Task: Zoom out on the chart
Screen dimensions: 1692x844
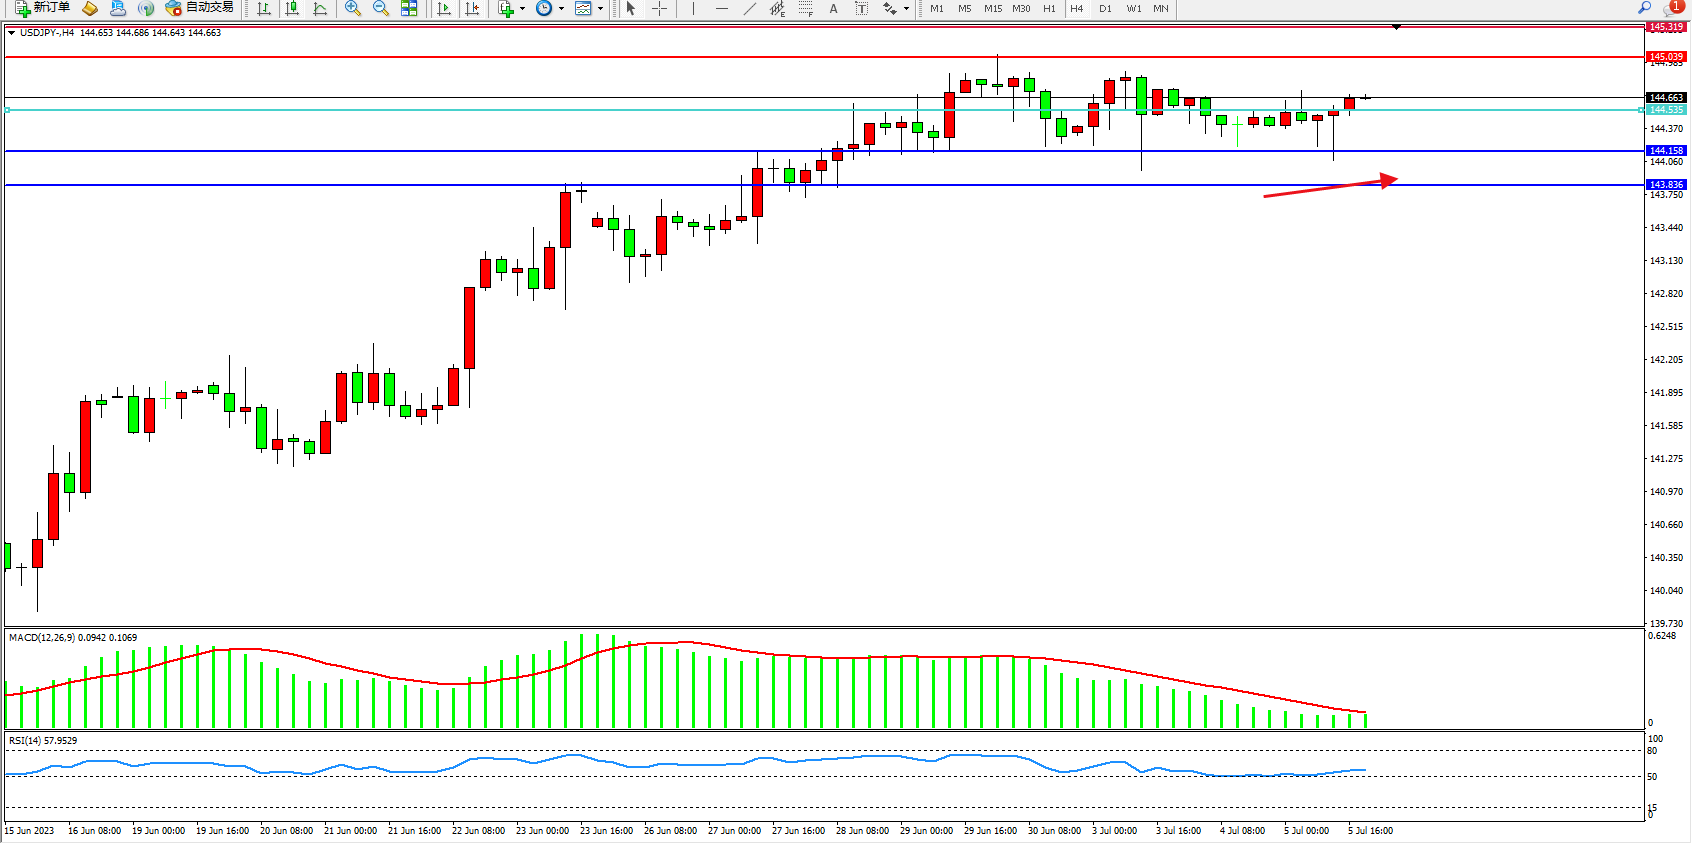Action: coord(381,9)
